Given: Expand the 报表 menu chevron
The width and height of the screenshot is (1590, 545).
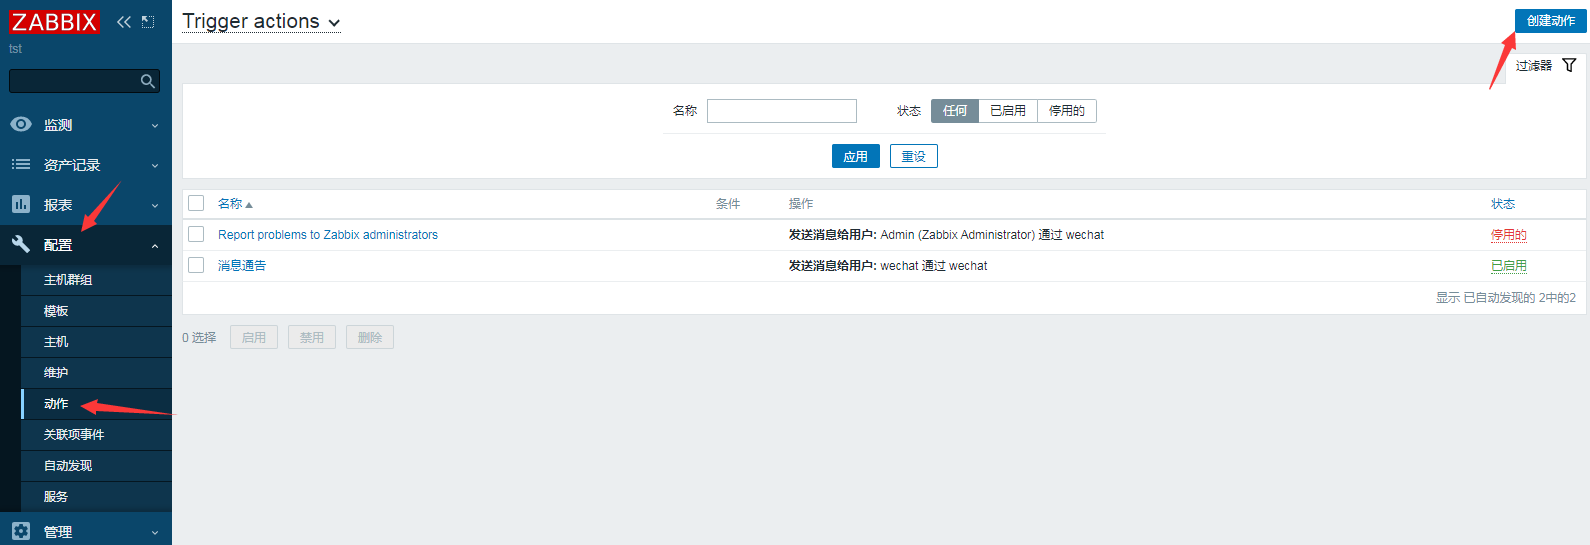Looking at the screenshot, I should 155,206.
